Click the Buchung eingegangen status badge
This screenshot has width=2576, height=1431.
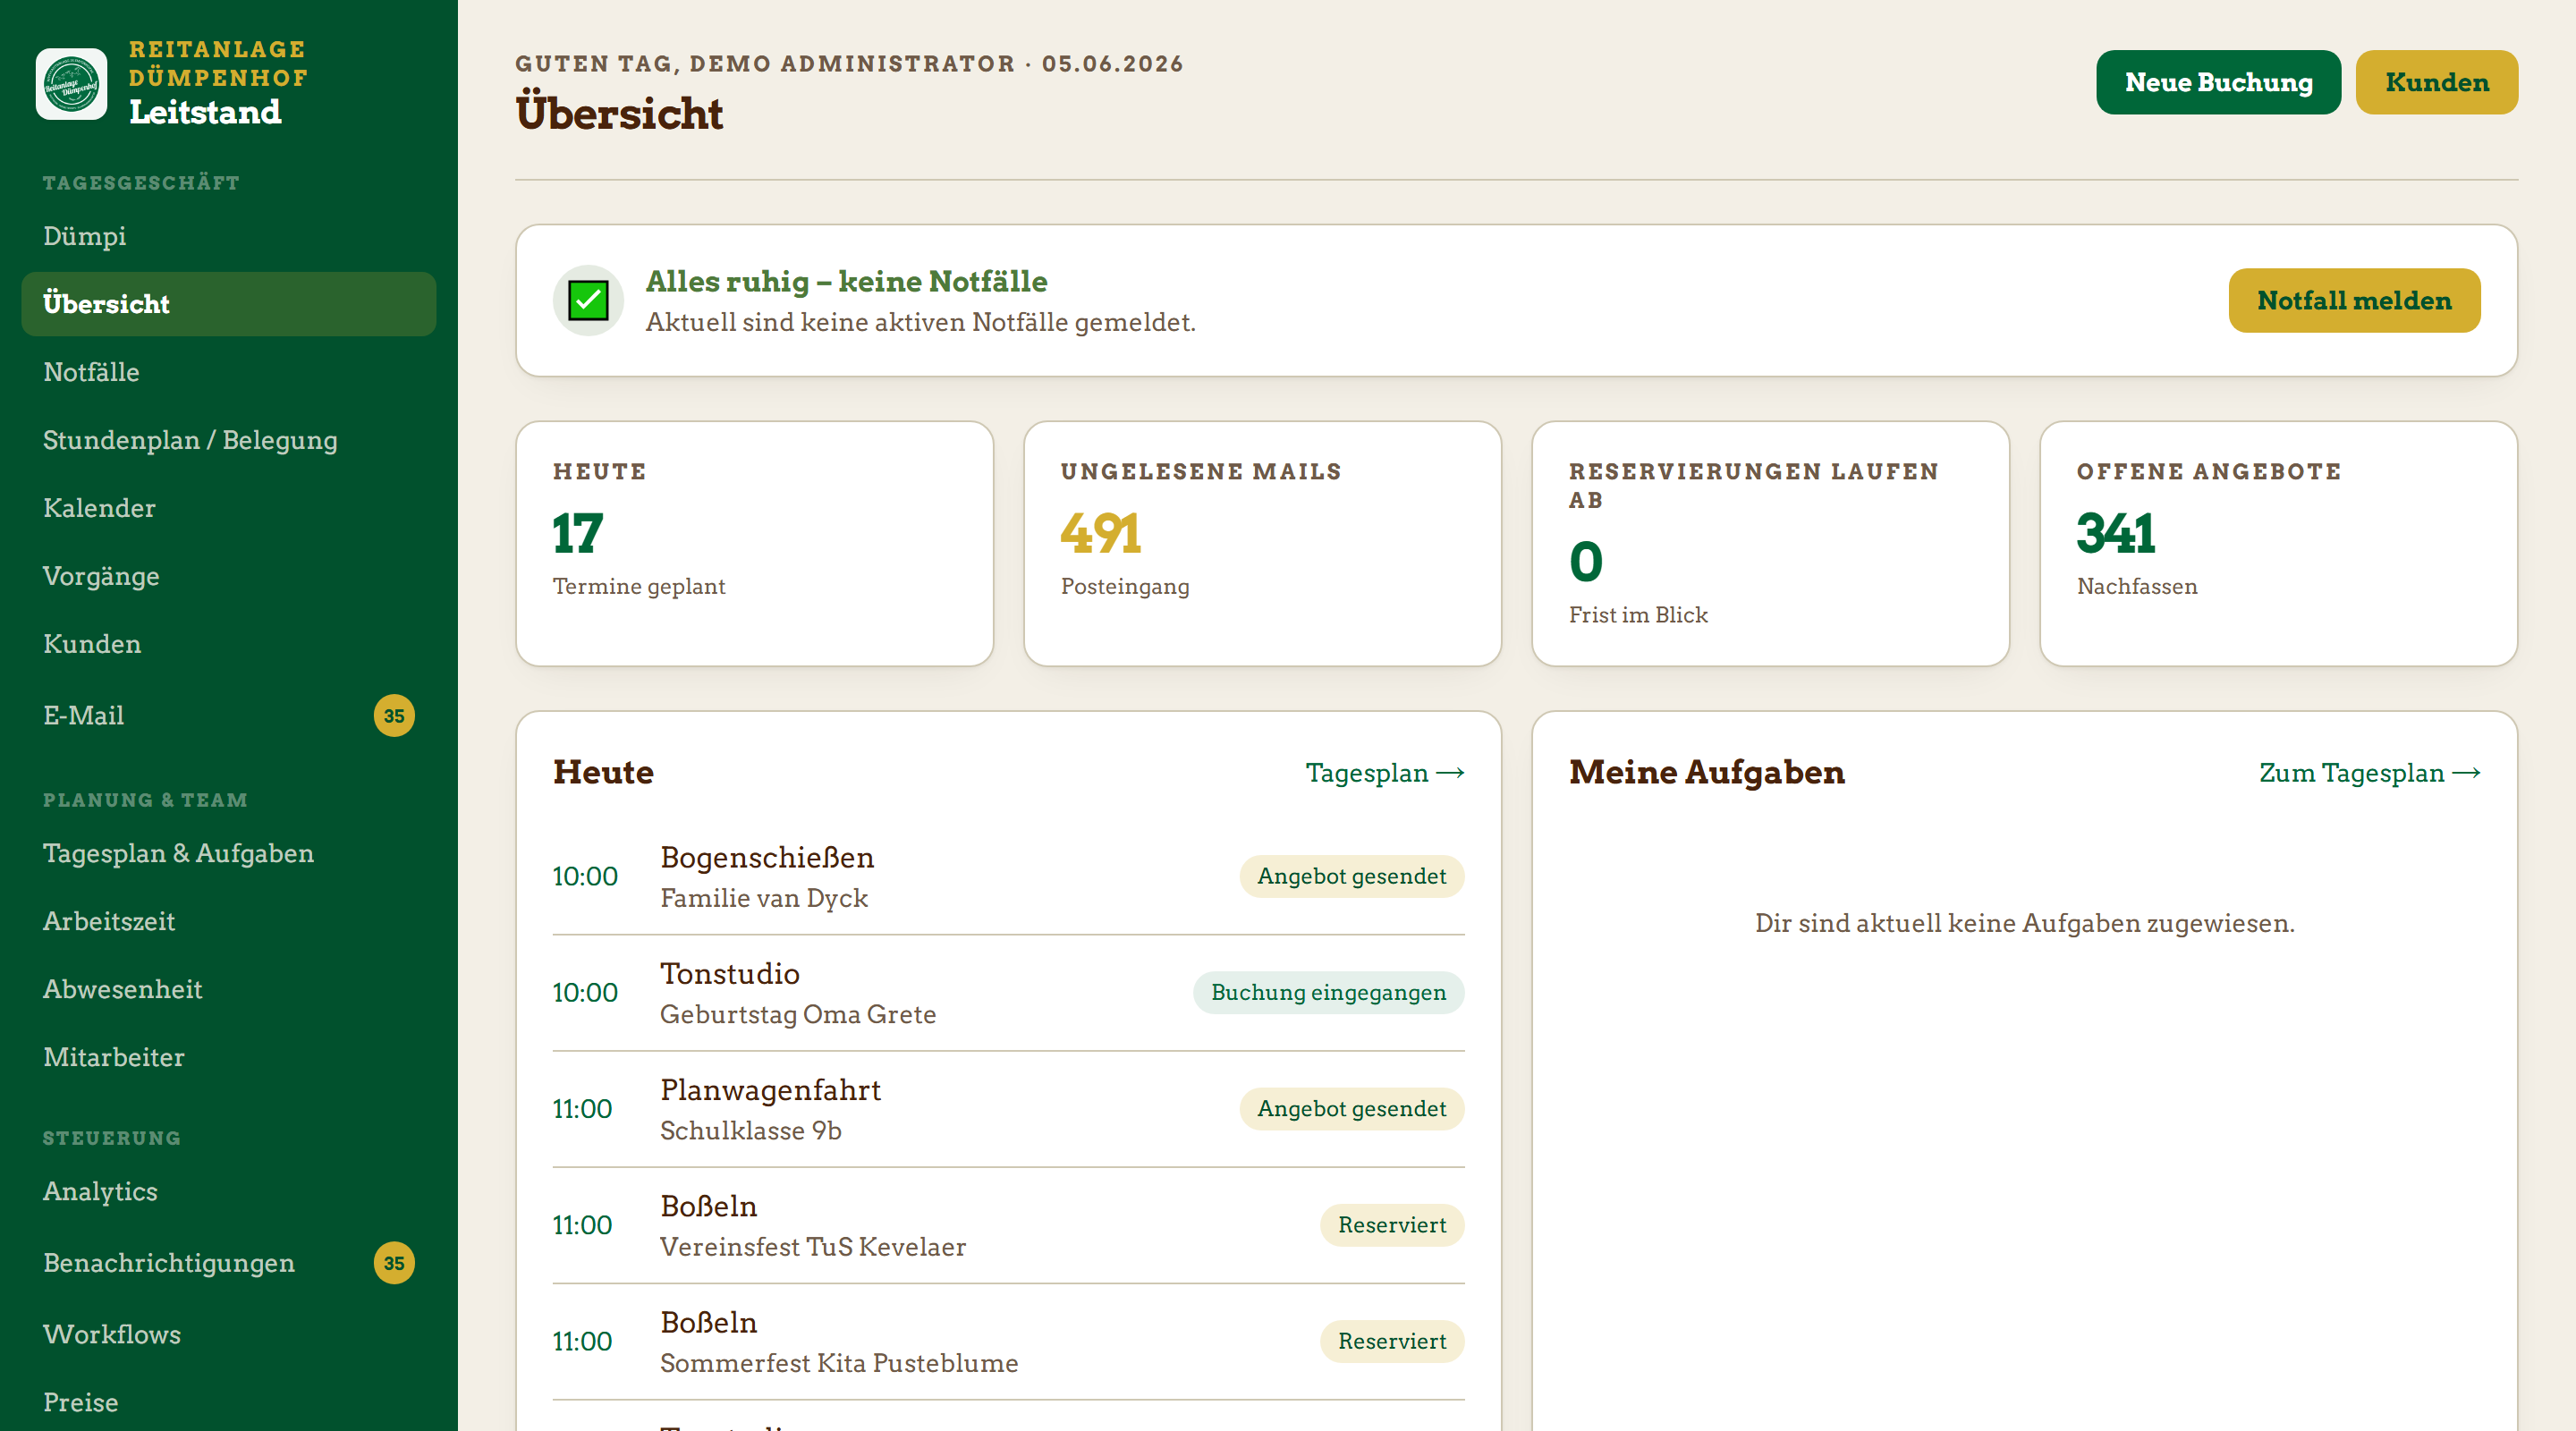[1328, 992]
